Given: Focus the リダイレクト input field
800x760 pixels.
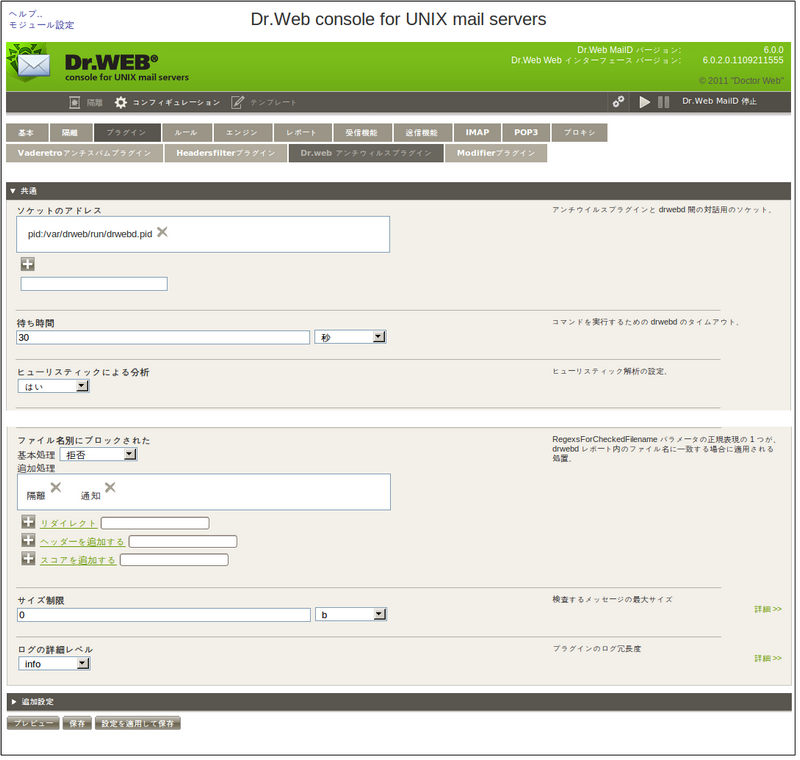Looking at the screenshot, I should 155,523.
